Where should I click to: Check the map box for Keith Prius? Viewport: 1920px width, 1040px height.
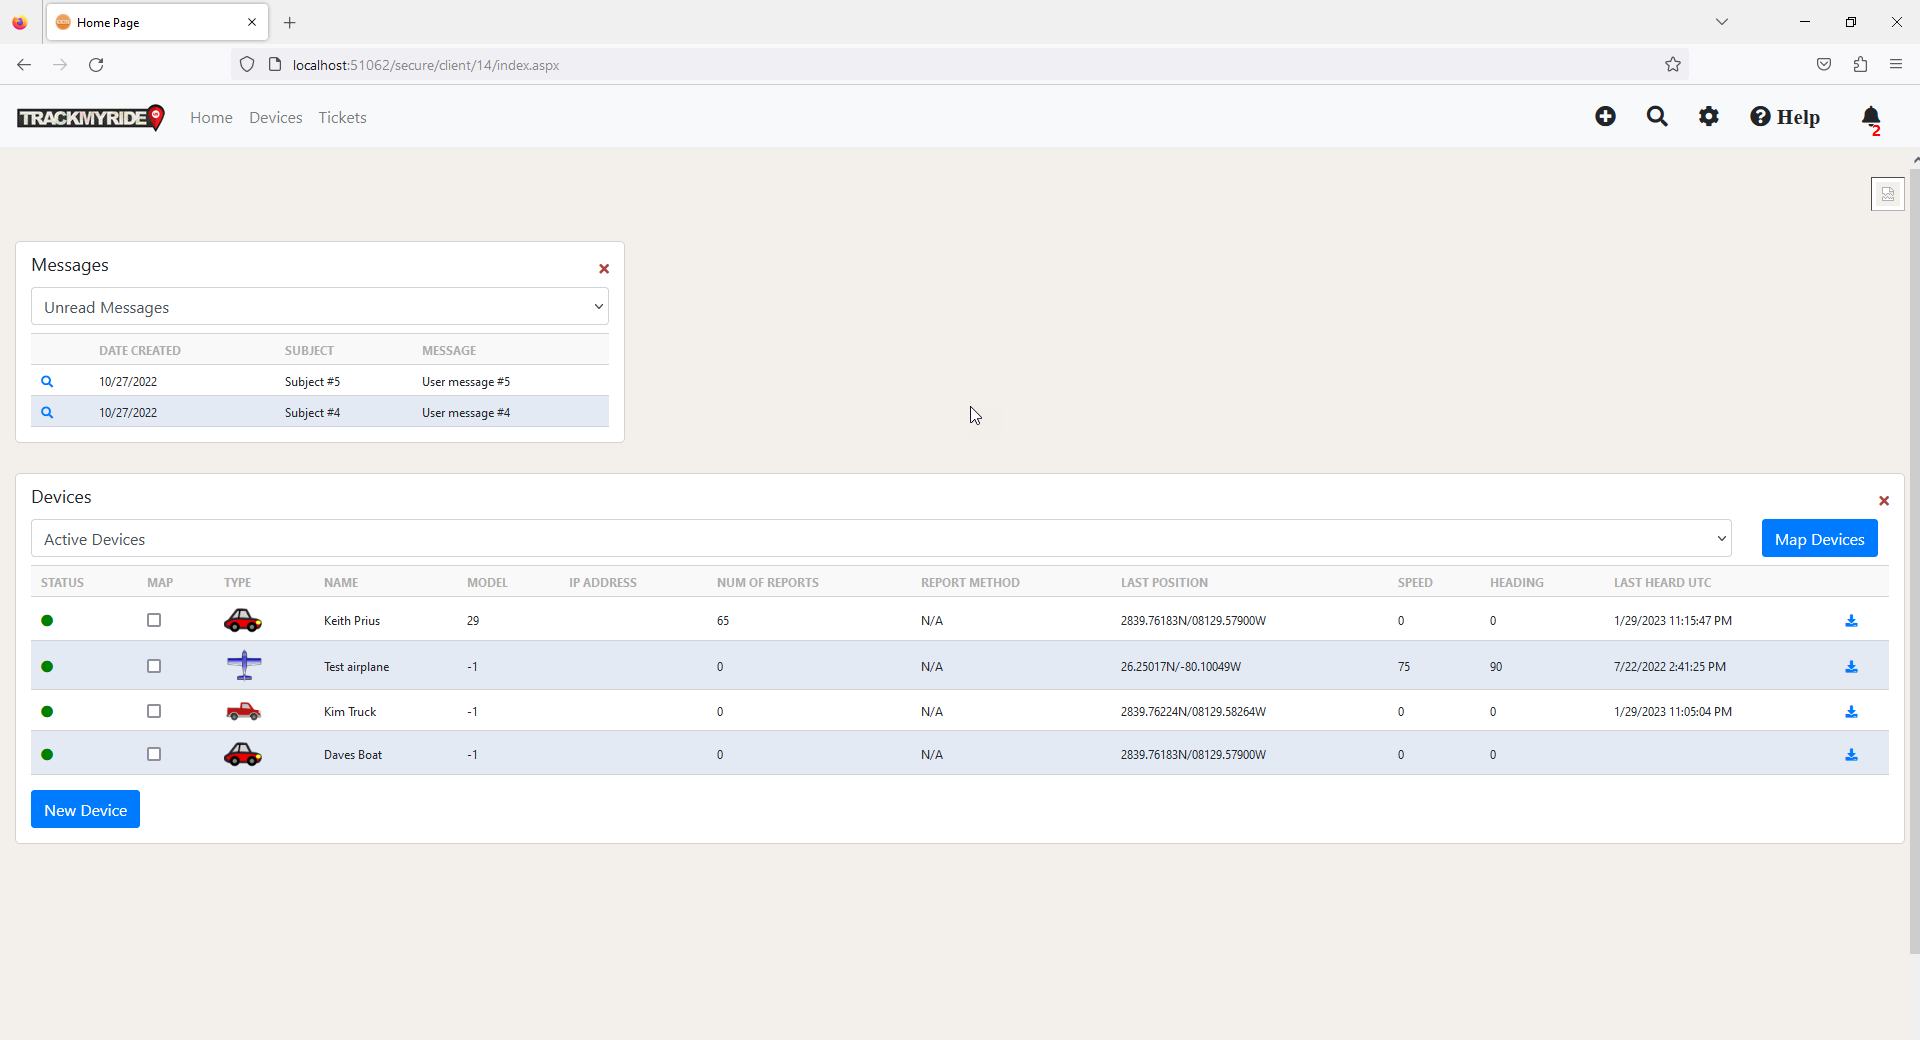click(x=154, y=620)
